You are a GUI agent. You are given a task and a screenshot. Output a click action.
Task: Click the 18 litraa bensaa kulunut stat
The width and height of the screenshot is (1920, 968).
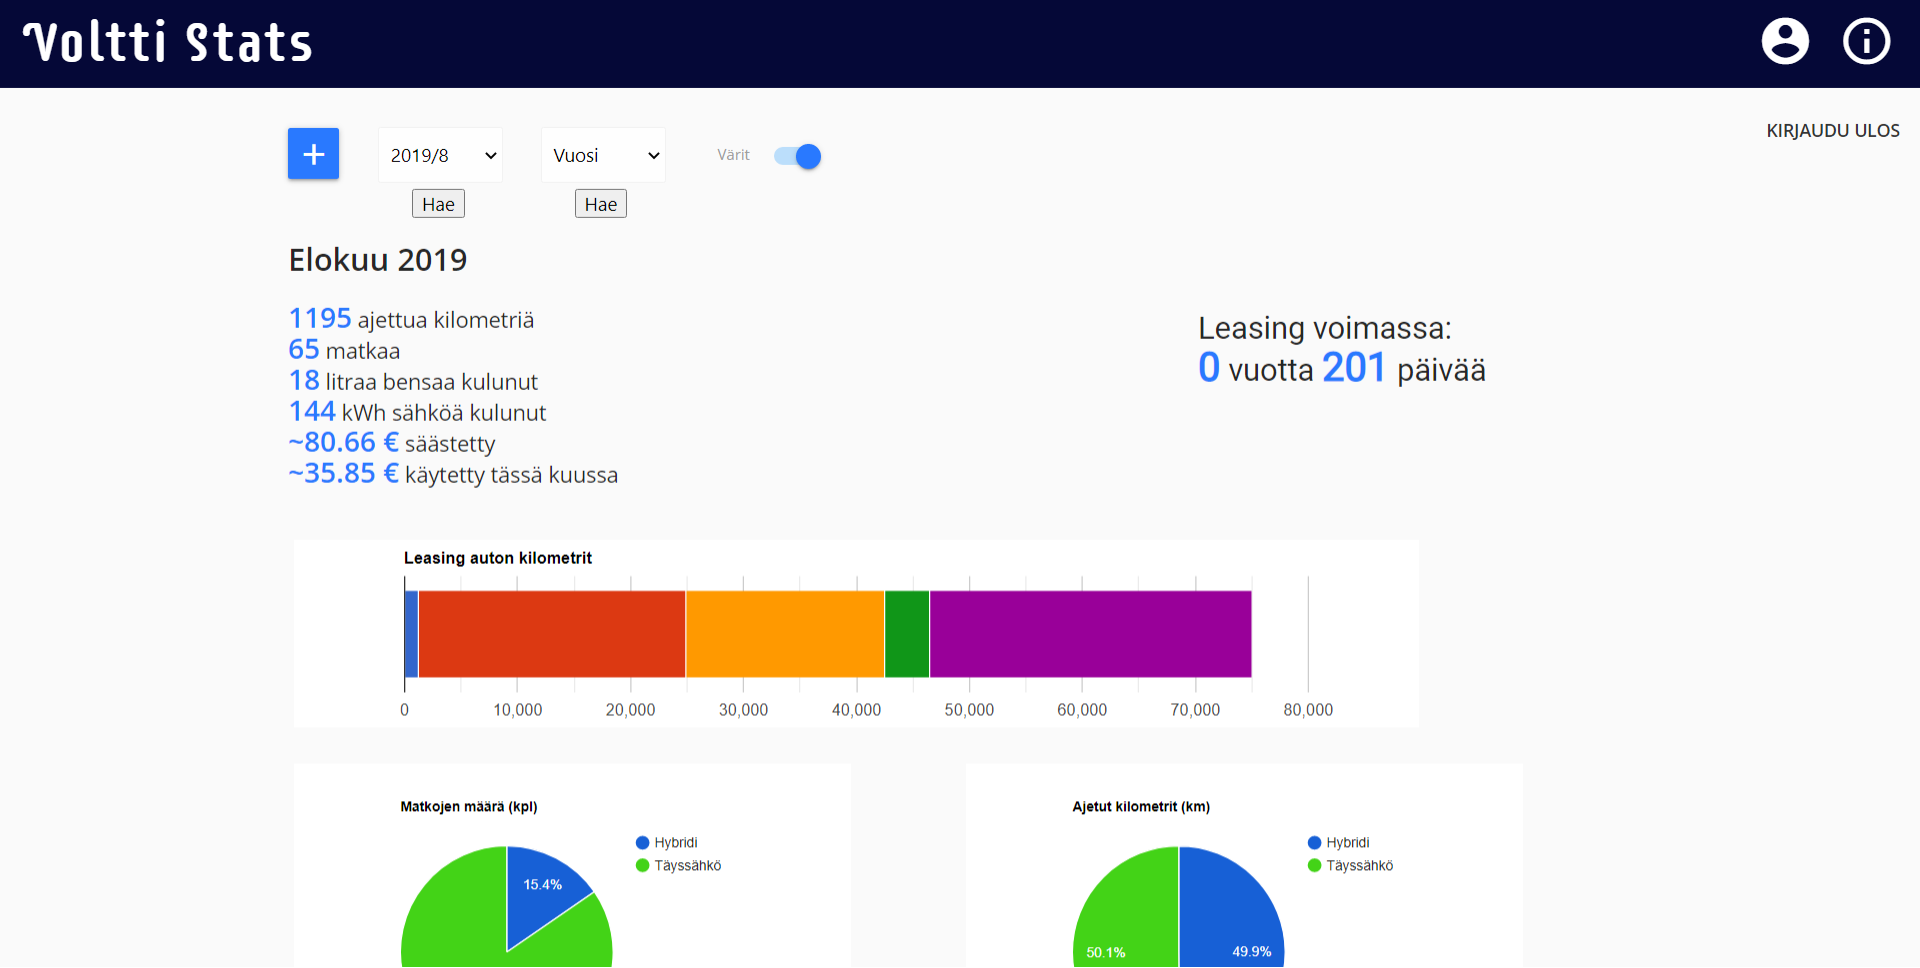point(413,381)
